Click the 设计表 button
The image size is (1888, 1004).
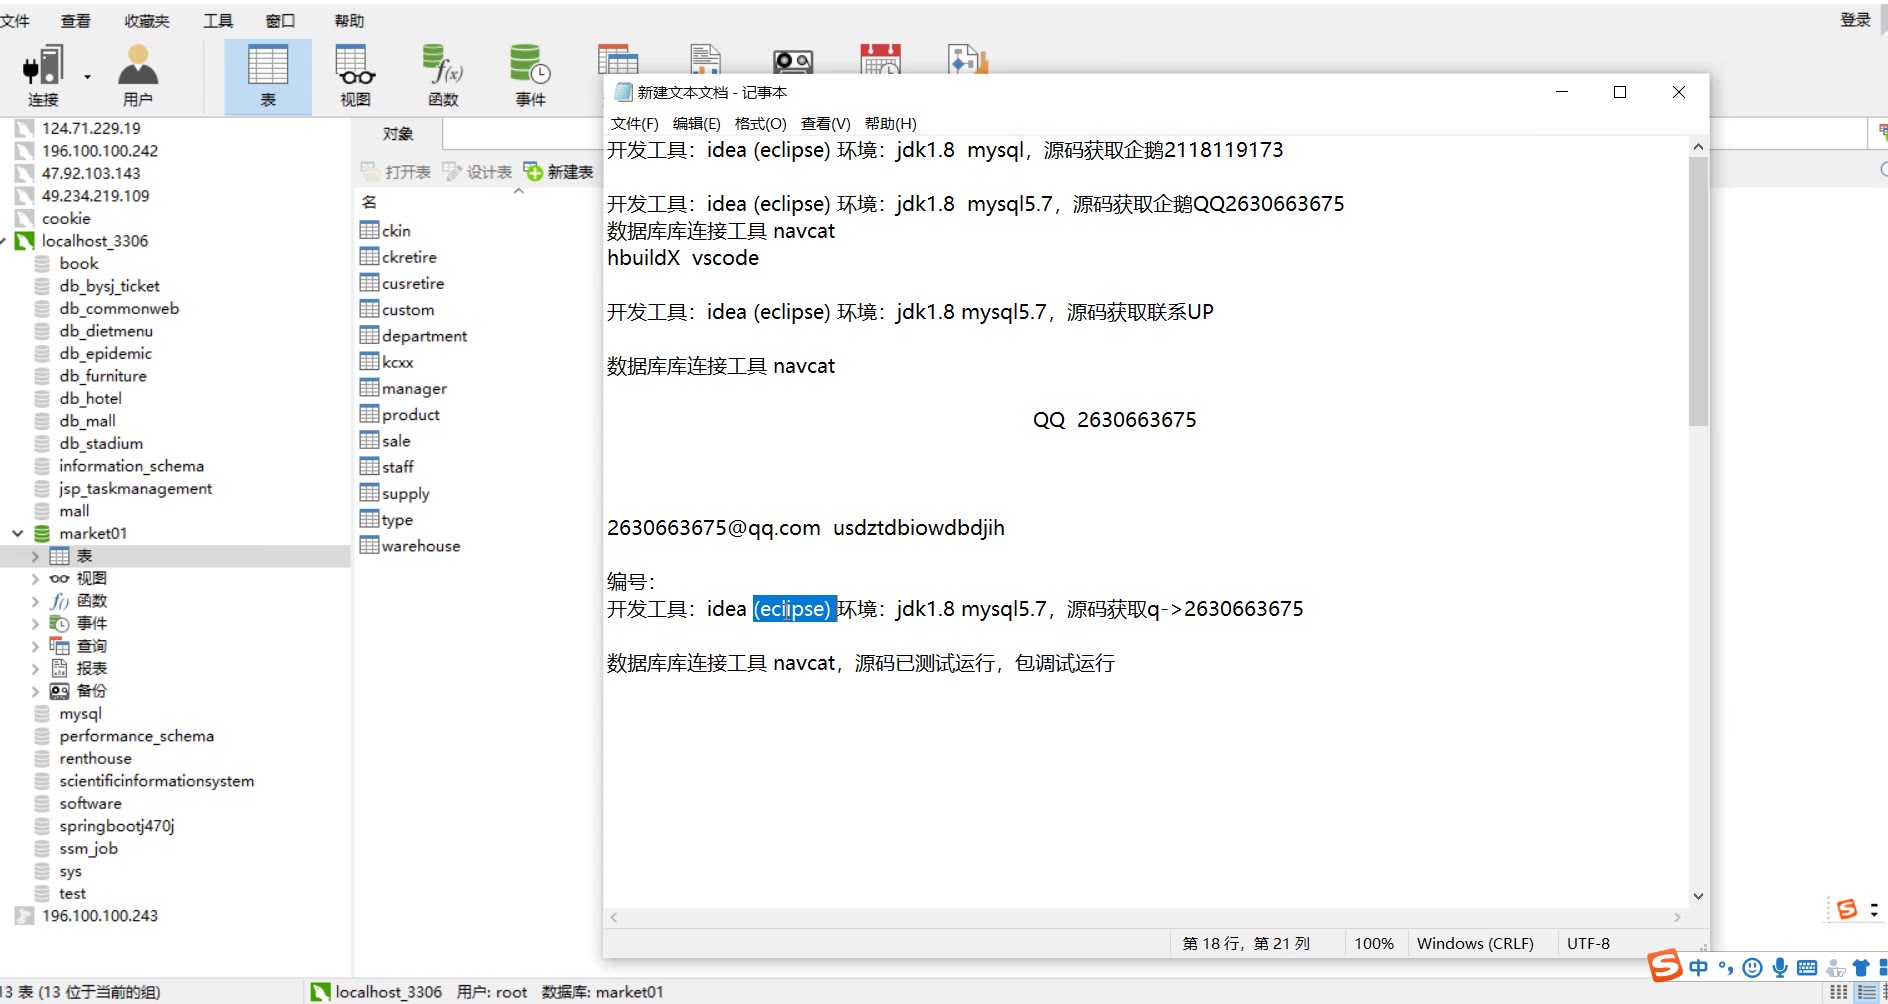coord(478,172)
